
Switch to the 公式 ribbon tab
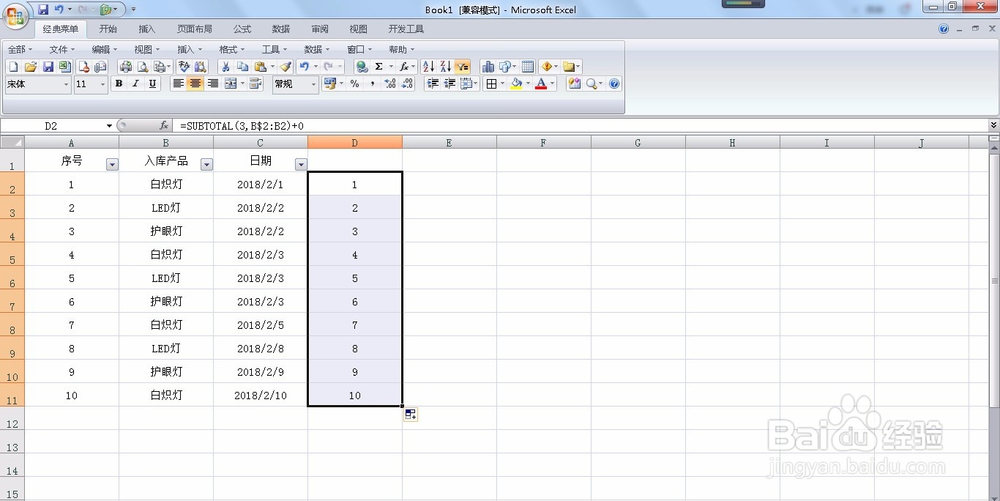(x=242, y=29)
